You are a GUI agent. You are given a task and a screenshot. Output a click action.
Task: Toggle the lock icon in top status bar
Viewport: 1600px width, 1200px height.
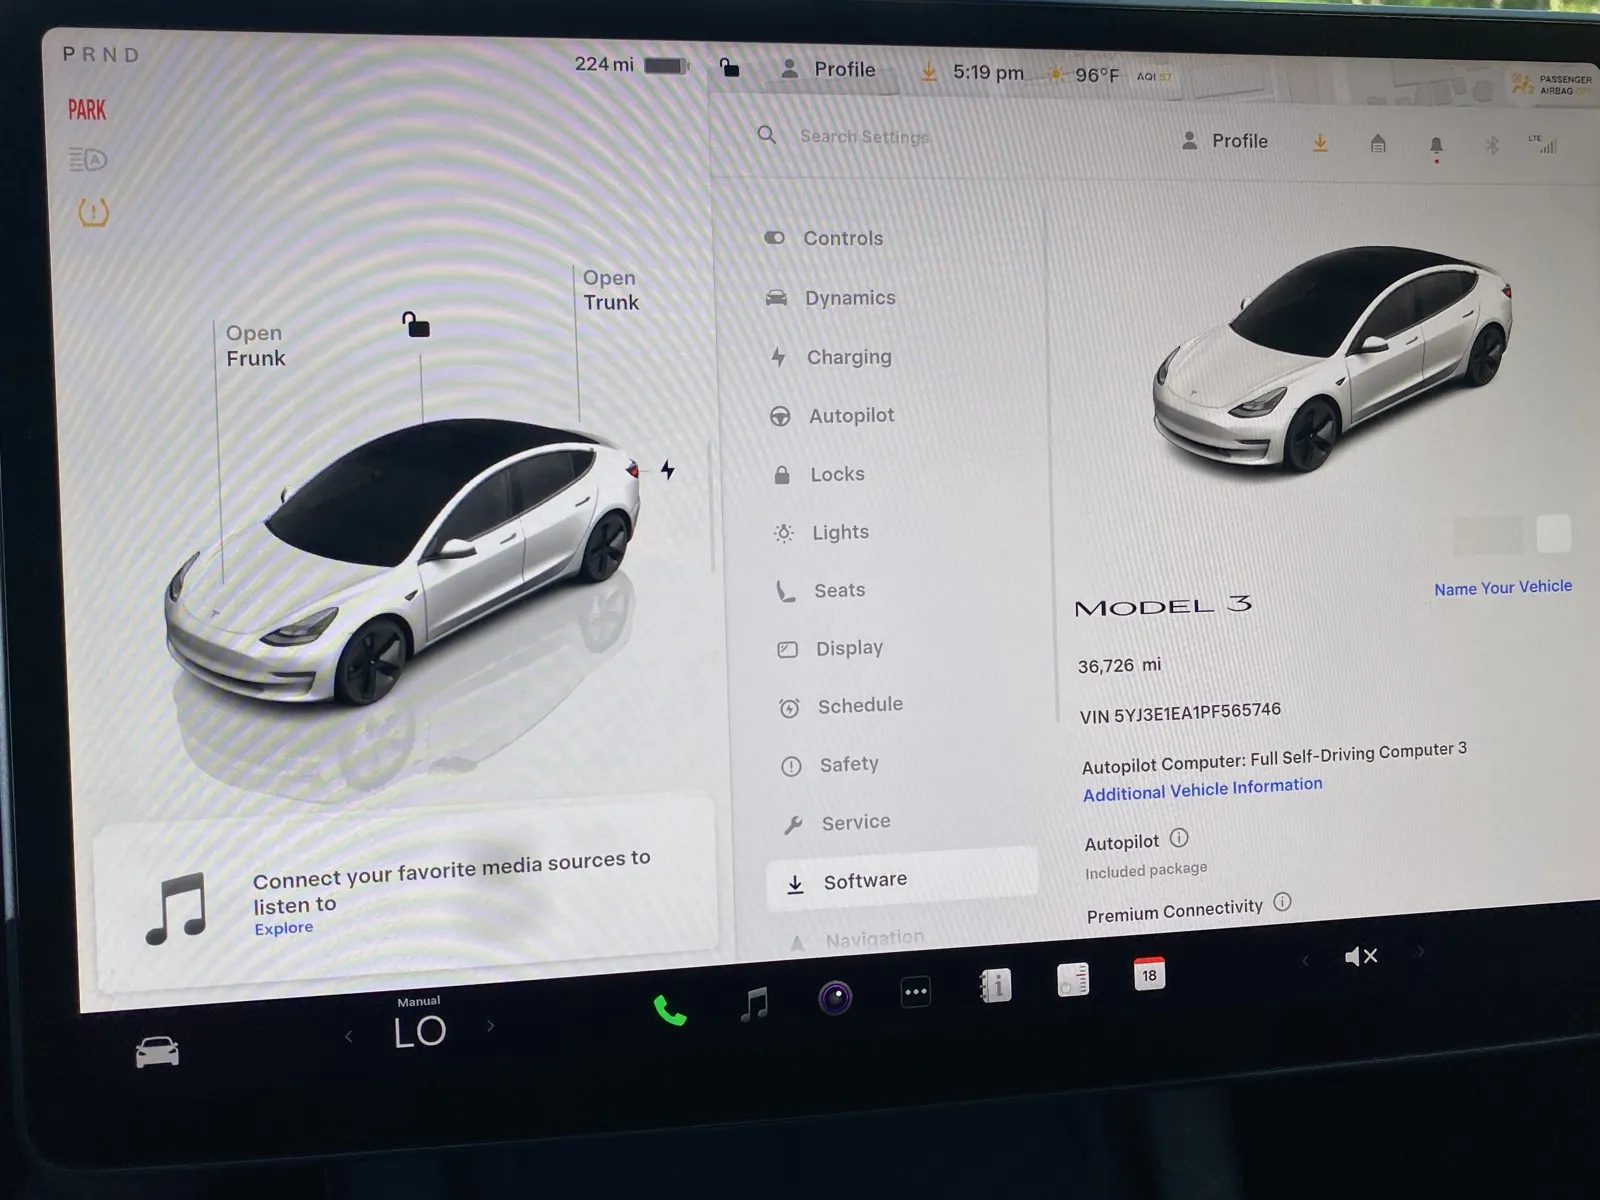point(730,68)
